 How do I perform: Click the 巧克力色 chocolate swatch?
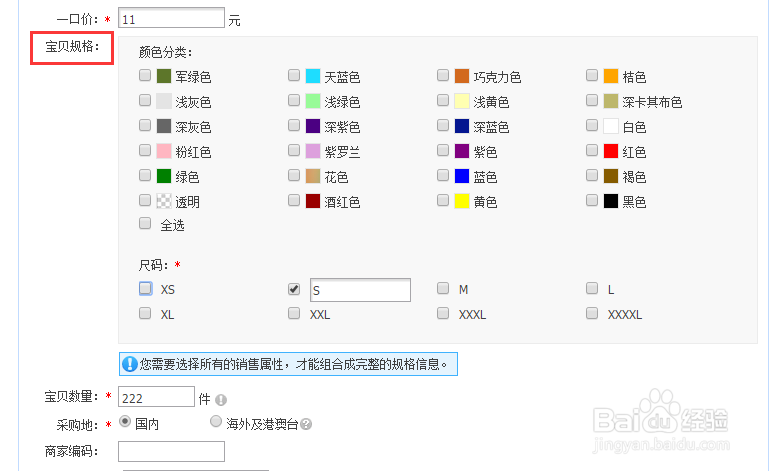[x=462, y=77]
